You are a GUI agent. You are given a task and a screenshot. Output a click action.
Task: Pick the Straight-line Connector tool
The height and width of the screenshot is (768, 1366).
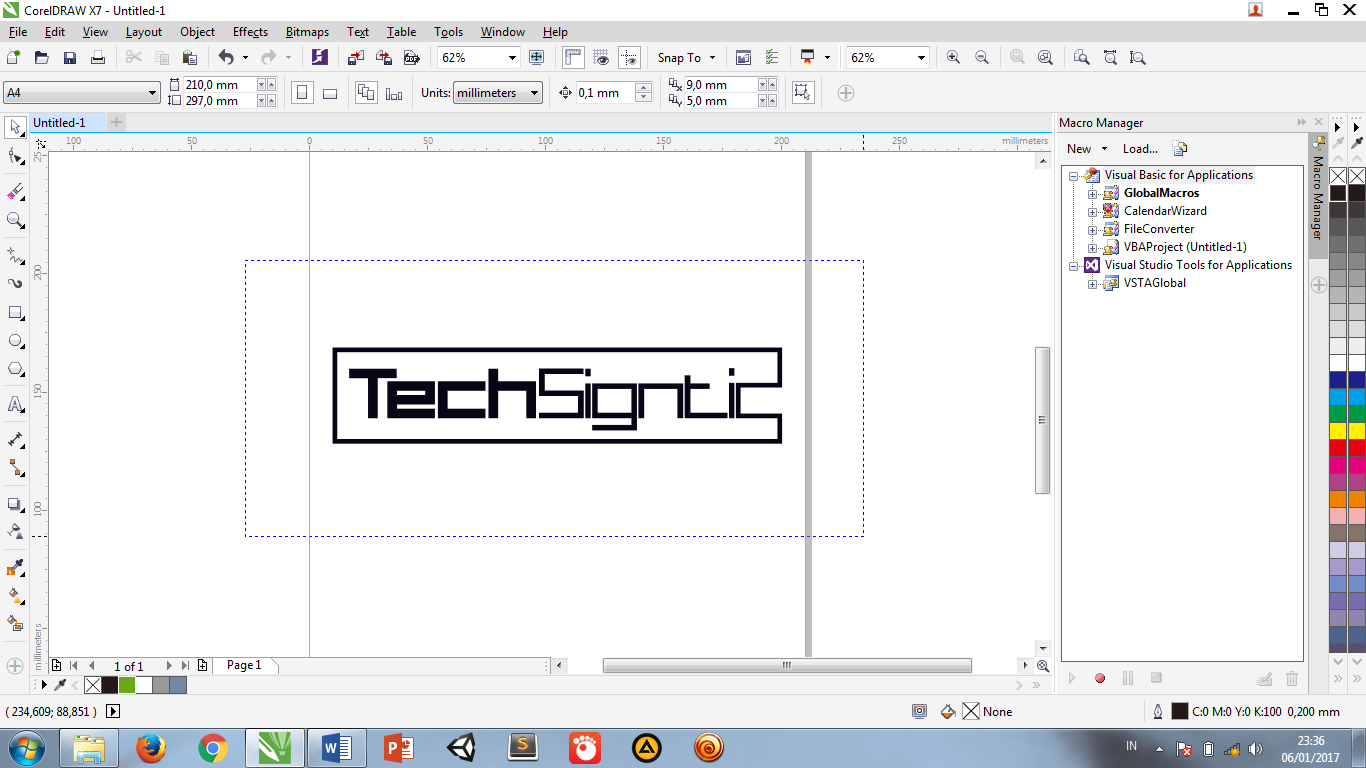pyautogui.click(x=15, y=467)
